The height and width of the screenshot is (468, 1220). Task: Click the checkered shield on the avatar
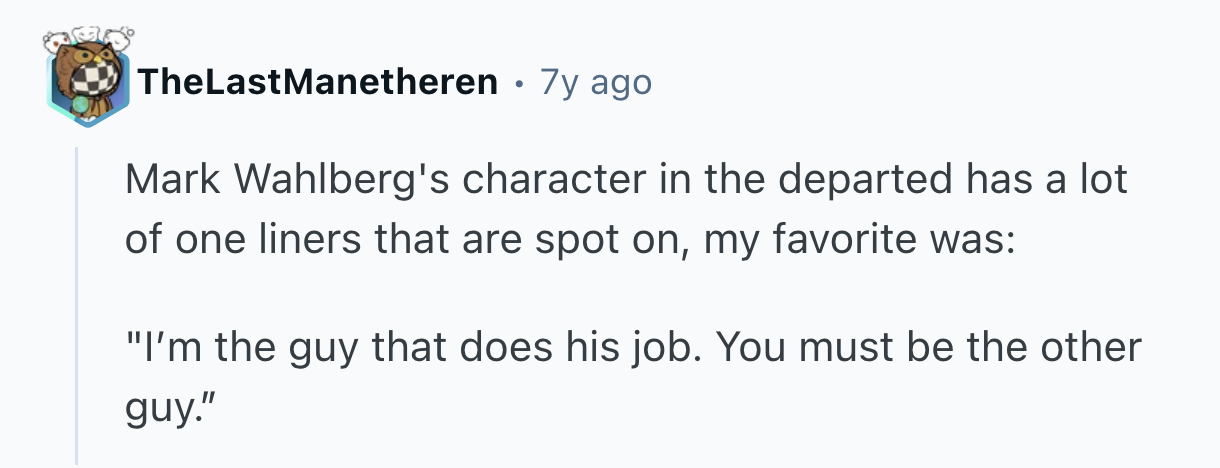97,80
